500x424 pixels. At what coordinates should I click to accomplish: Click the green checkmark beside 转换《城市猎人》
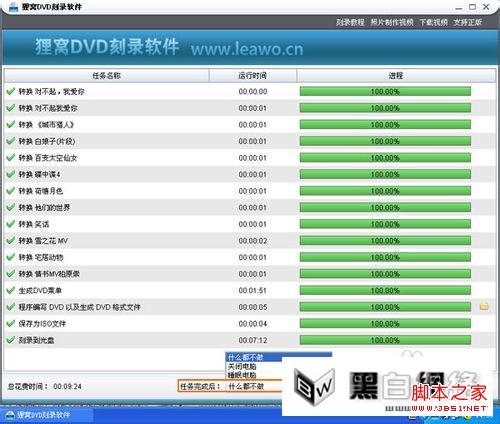11,124
